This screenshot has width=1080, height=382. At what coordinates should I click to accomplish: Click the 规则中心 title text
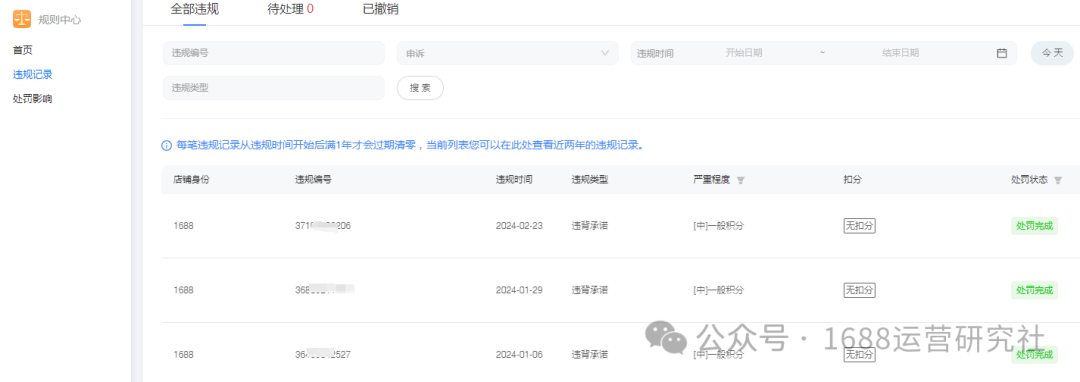point(60,20)
